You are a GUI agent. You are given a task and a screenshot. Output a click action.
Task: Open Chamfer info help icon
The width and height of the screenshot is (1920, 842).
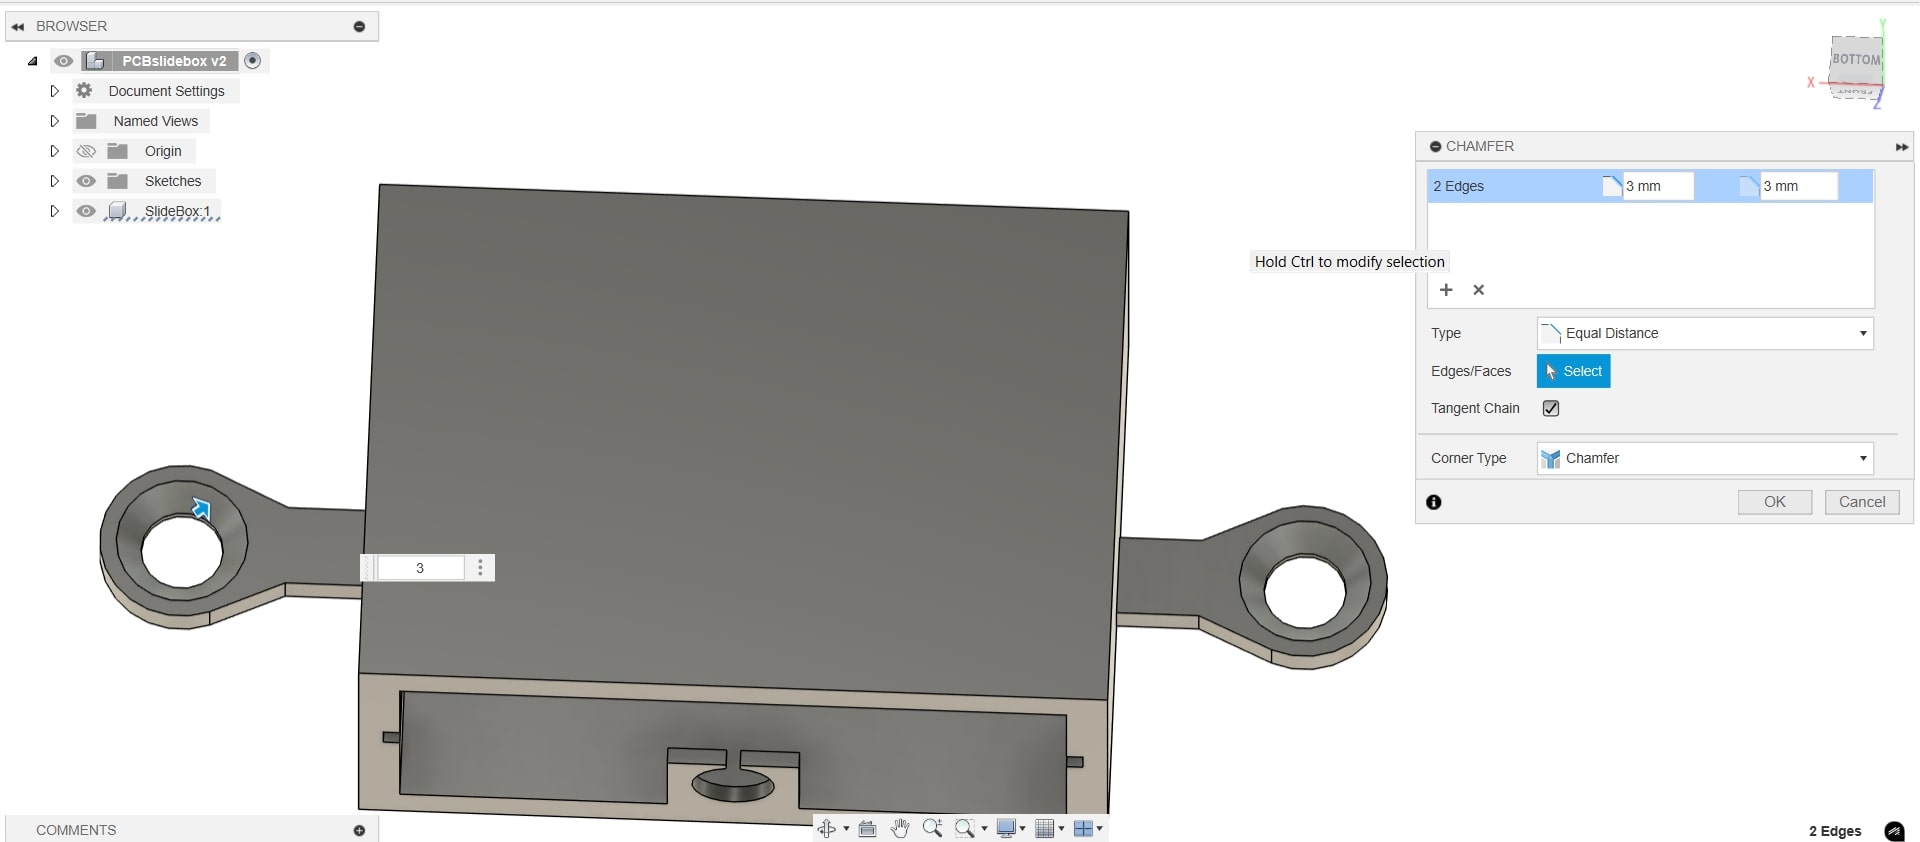point(1434,502)
